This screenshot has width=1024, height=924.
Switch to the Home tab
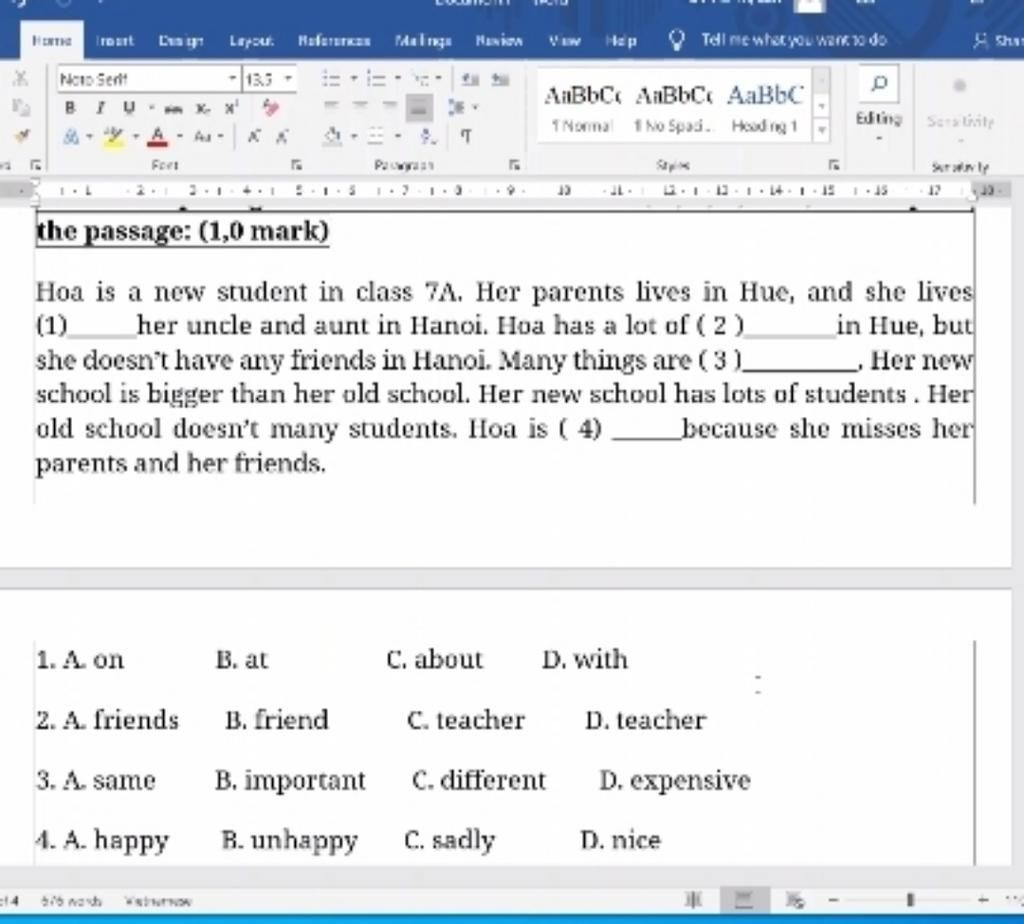(52, 40)
